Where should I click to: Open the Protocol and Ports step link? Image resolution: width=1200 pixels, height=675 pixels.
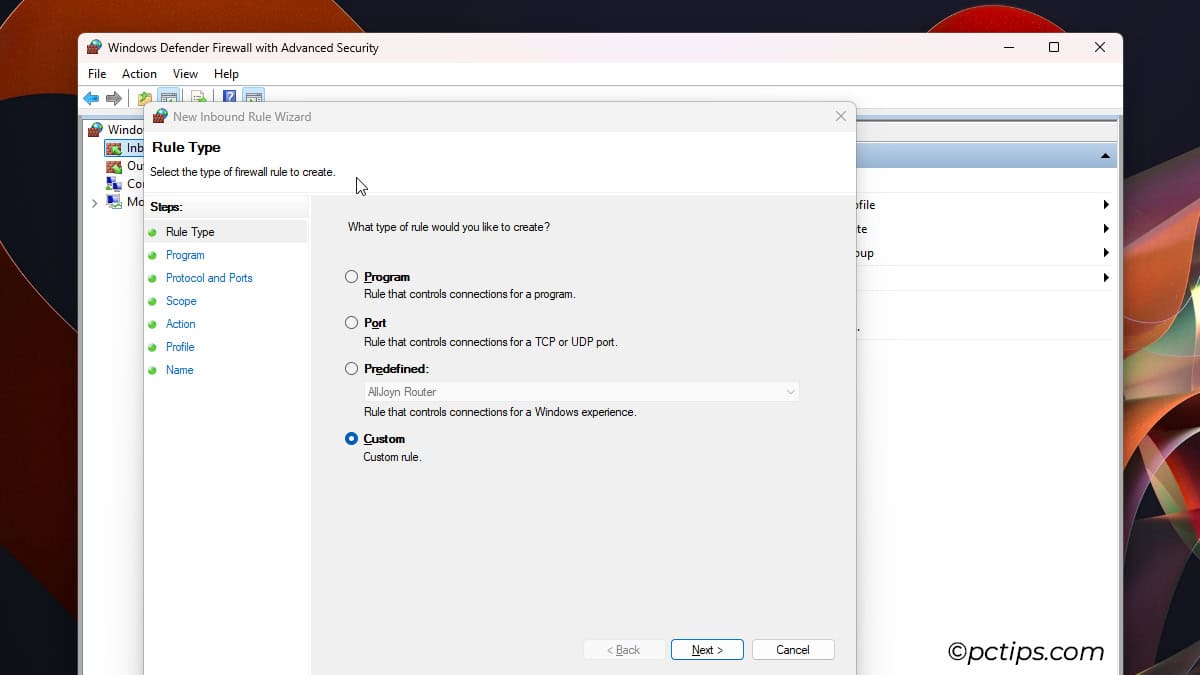[x=209, y=278]
